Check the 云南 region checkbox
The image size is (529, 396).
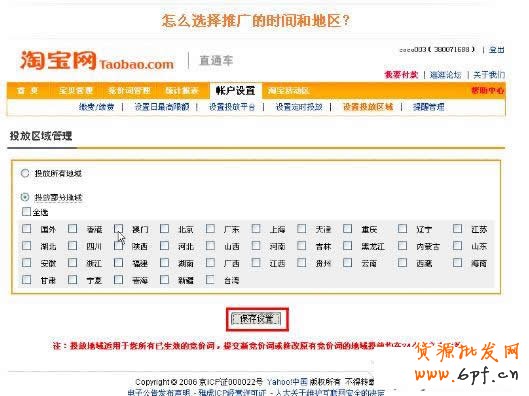pyautogui.click(x=347, y=262)
